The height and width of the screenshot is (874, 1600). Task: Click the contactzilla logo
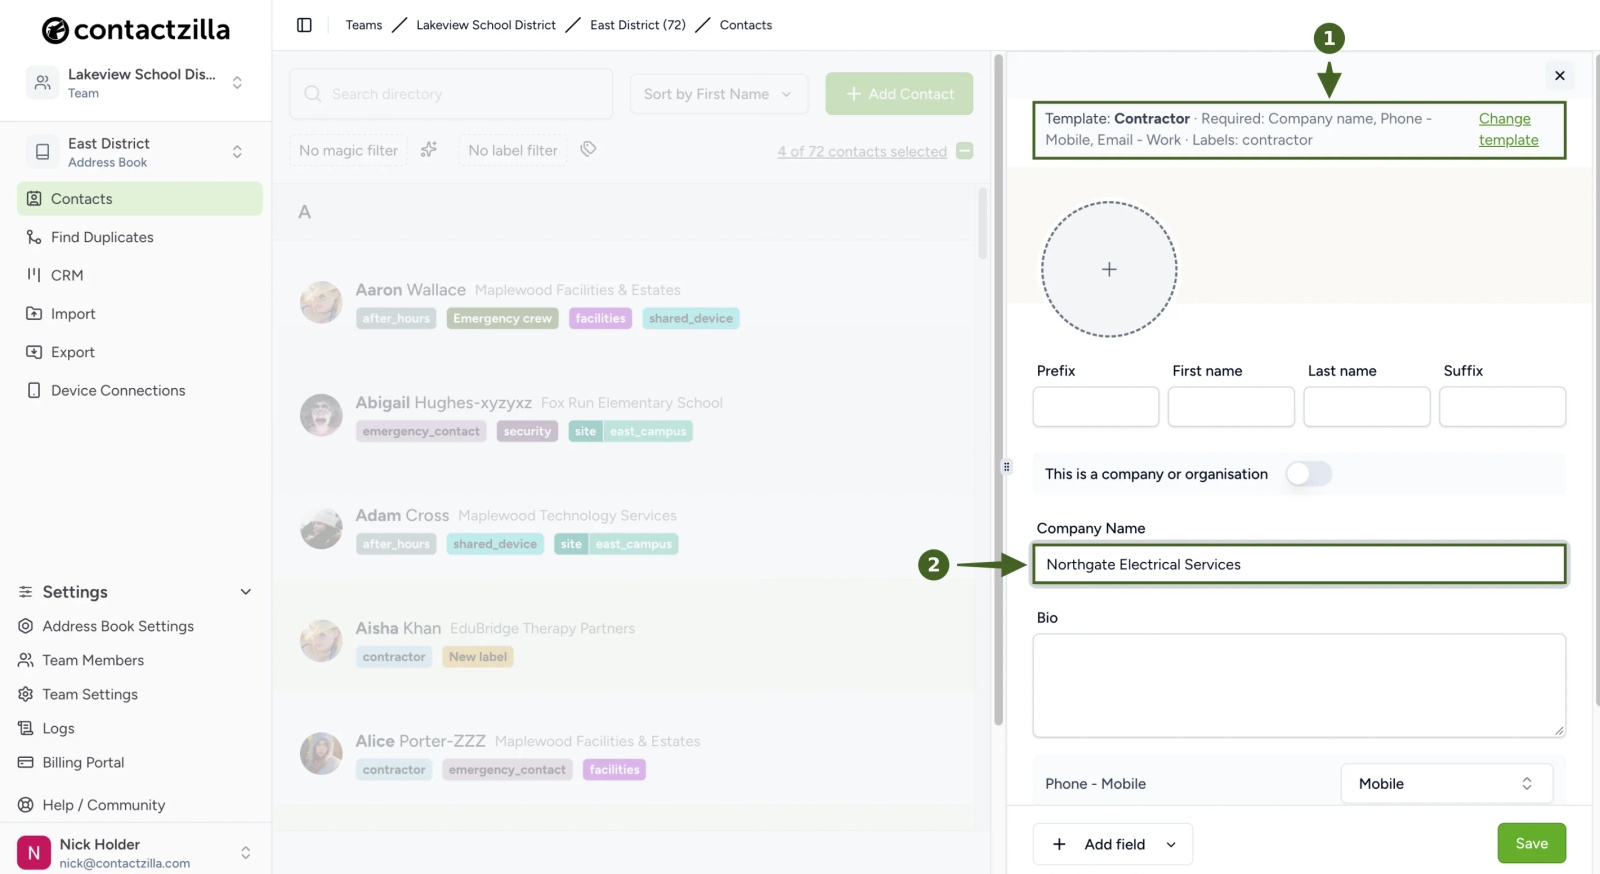point(136,30)
